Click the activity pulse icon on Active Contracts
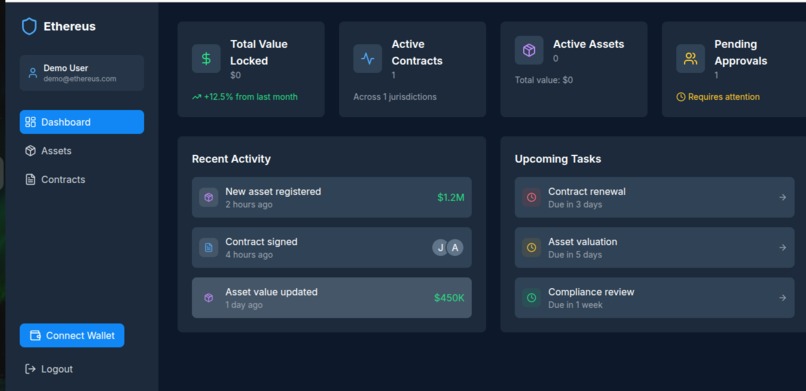 point(368,59)
